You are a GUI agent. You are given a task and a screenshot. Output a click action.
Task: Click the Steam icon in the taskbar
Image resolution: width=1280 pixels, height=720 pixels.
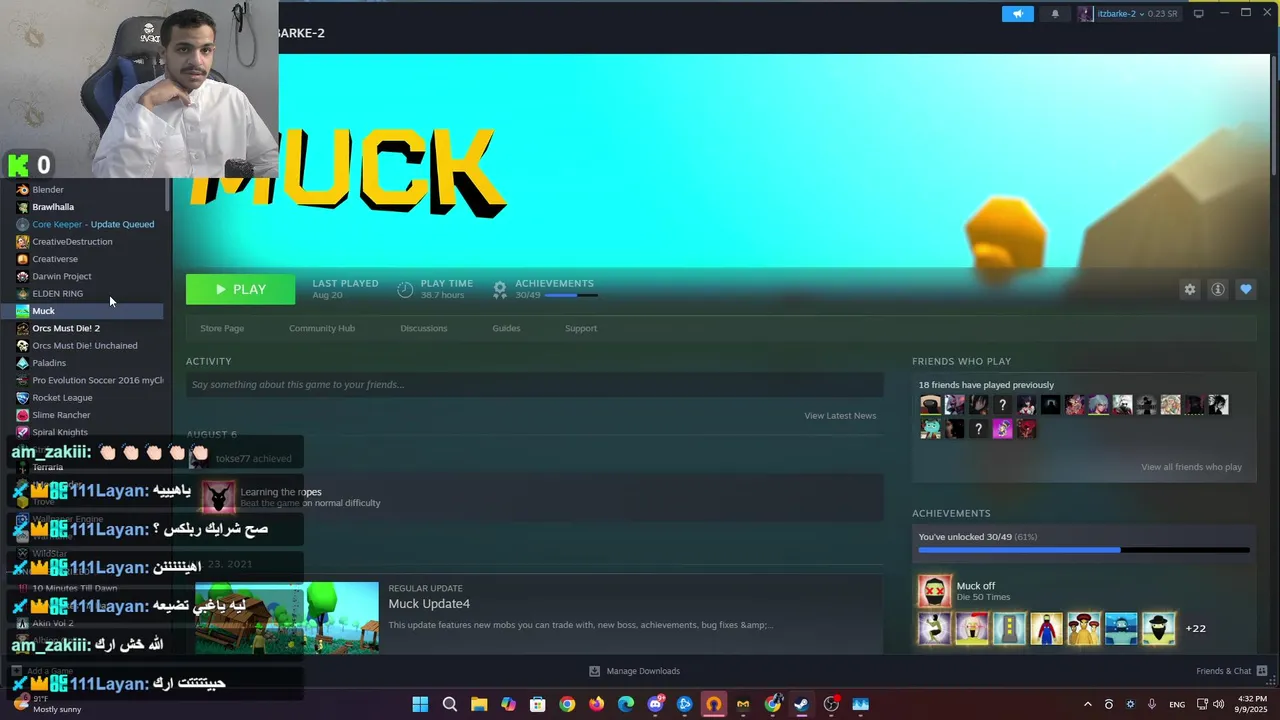click(x=802, y=704)
